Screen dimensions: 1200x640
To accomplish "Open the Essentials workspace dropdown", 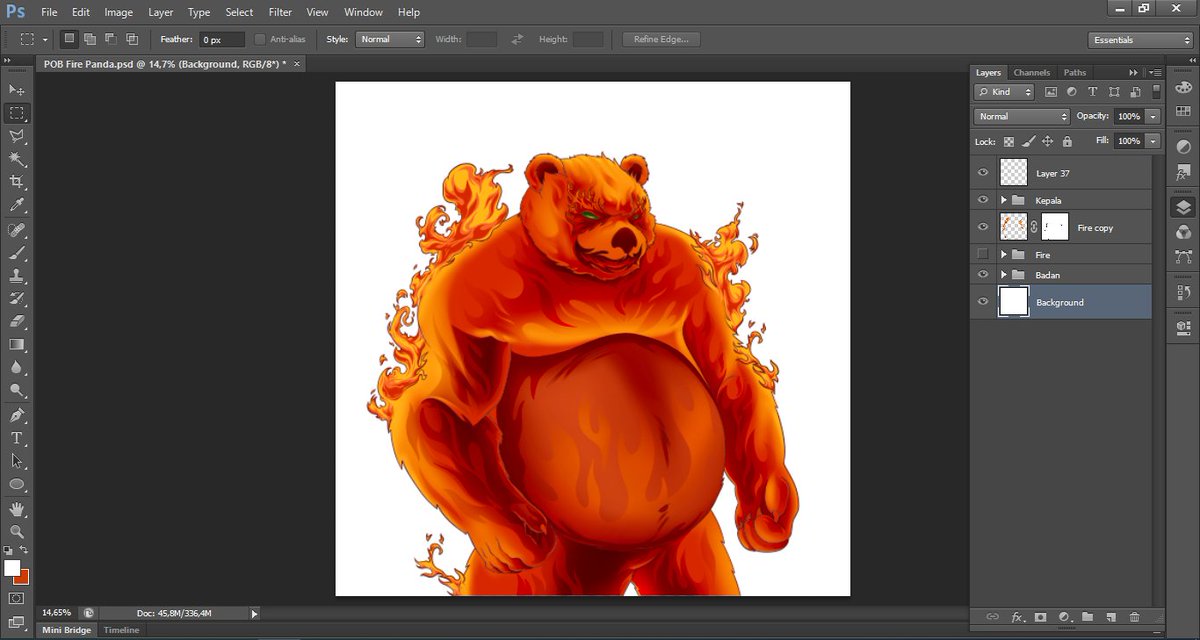I will [x=1139, y=39].
